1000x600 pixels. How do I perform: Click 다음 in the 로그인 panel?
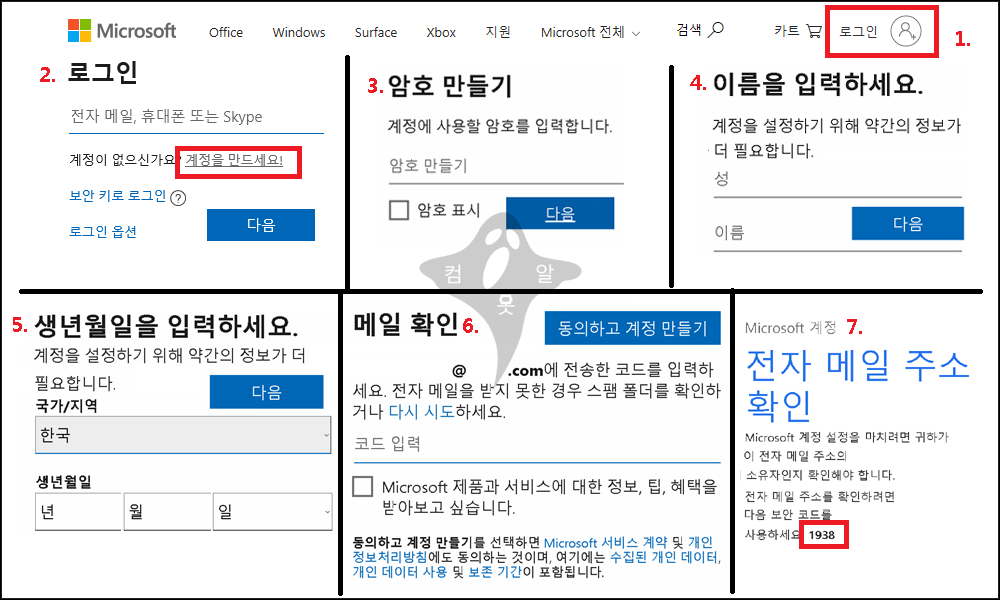[261, 224]
